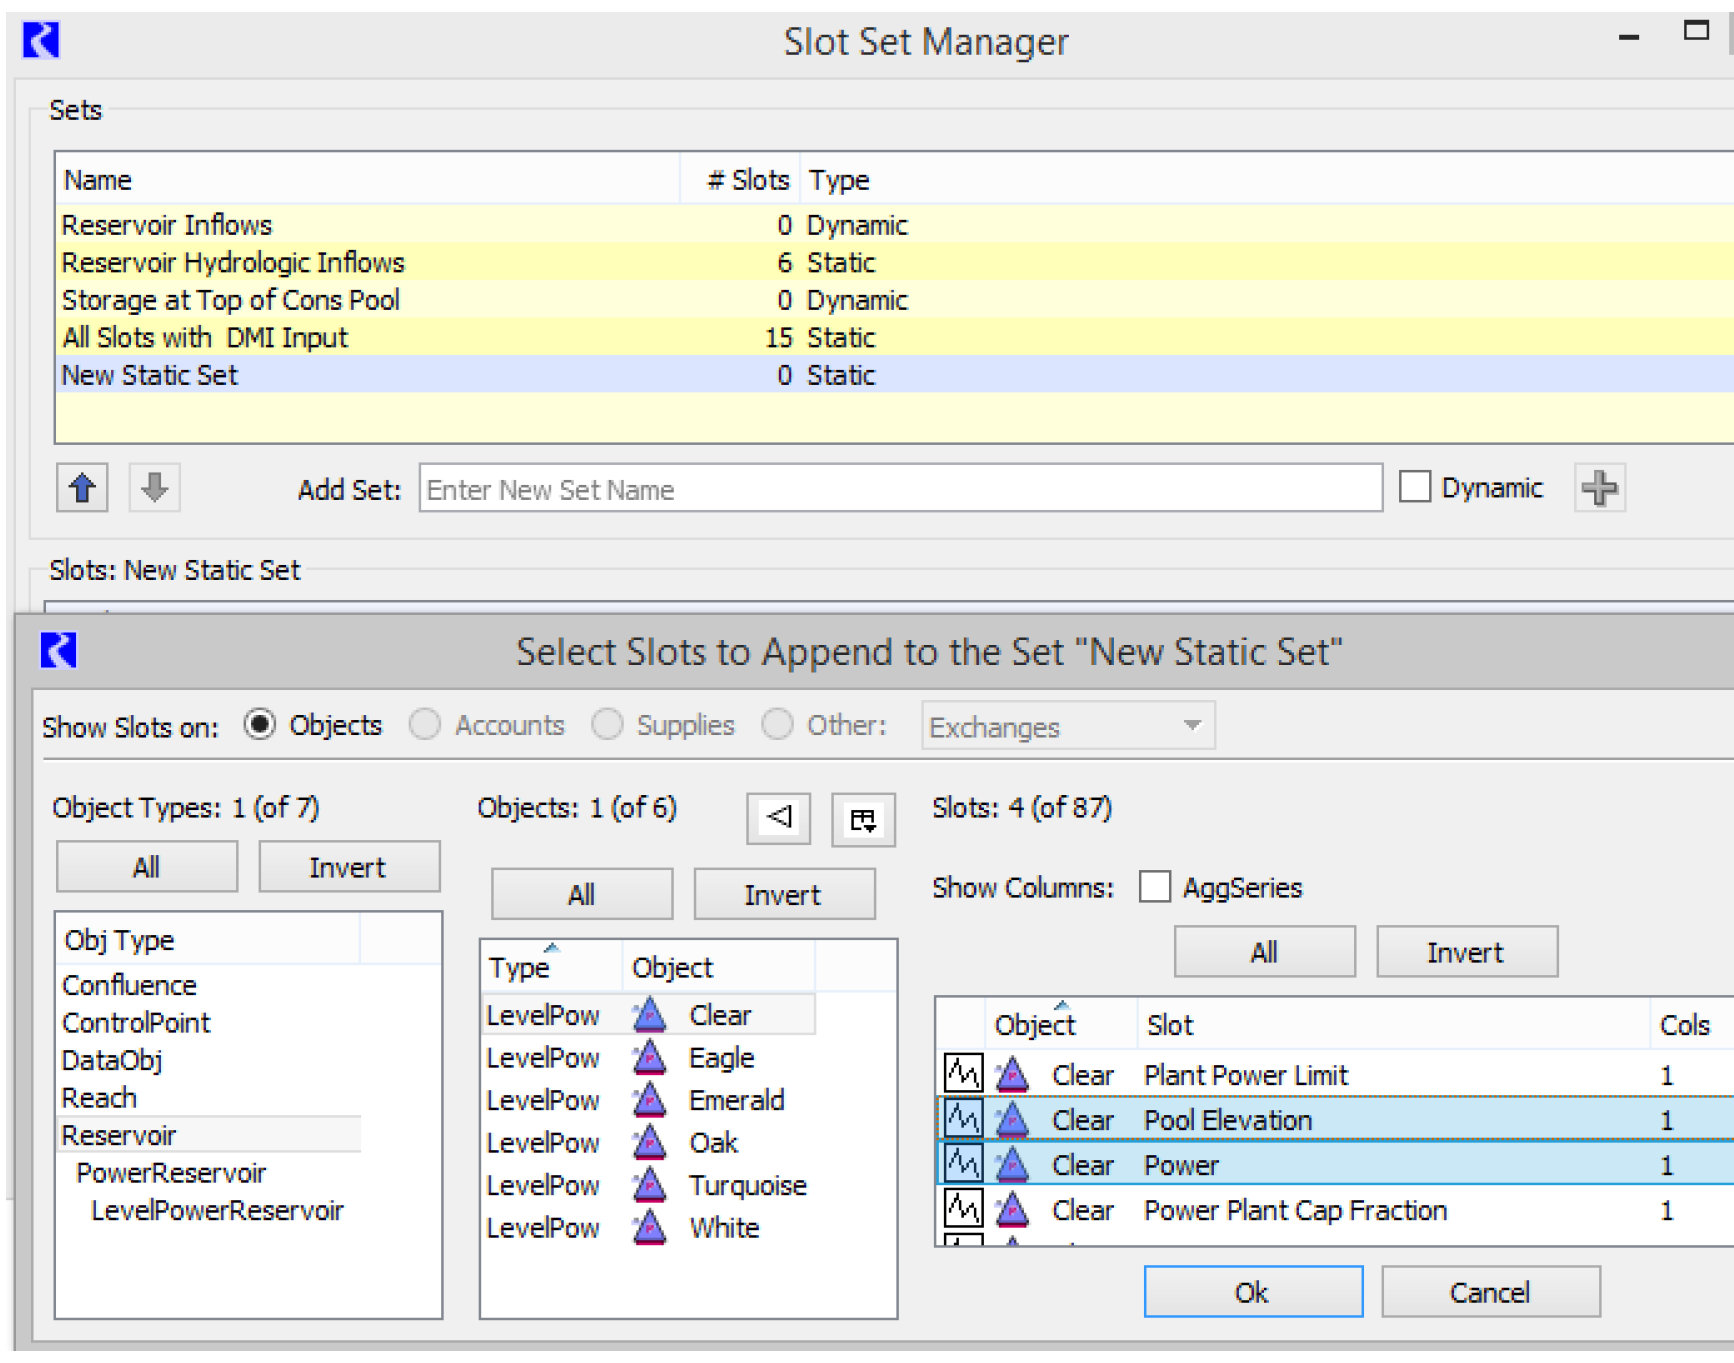
Task: Click the reservoir icon next to Turquoise
Action: tap(650, 1185)
